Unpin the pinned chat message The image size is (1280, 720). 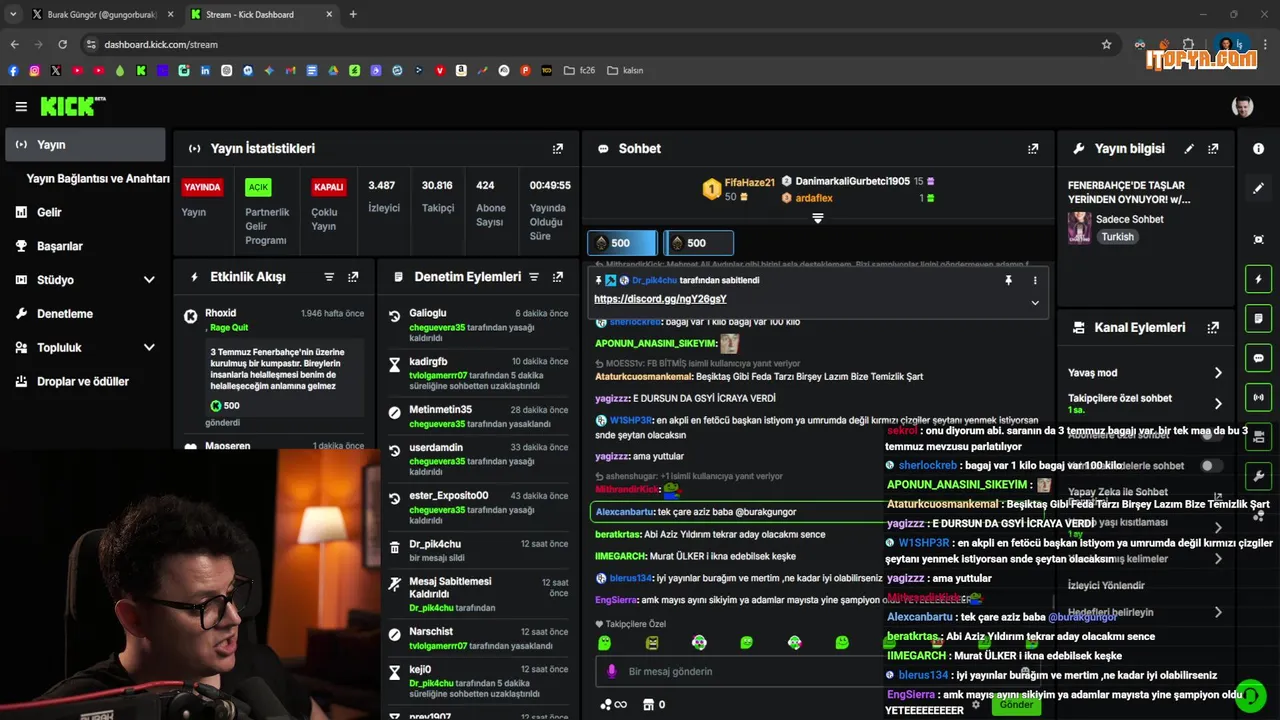pos(1008,281)
